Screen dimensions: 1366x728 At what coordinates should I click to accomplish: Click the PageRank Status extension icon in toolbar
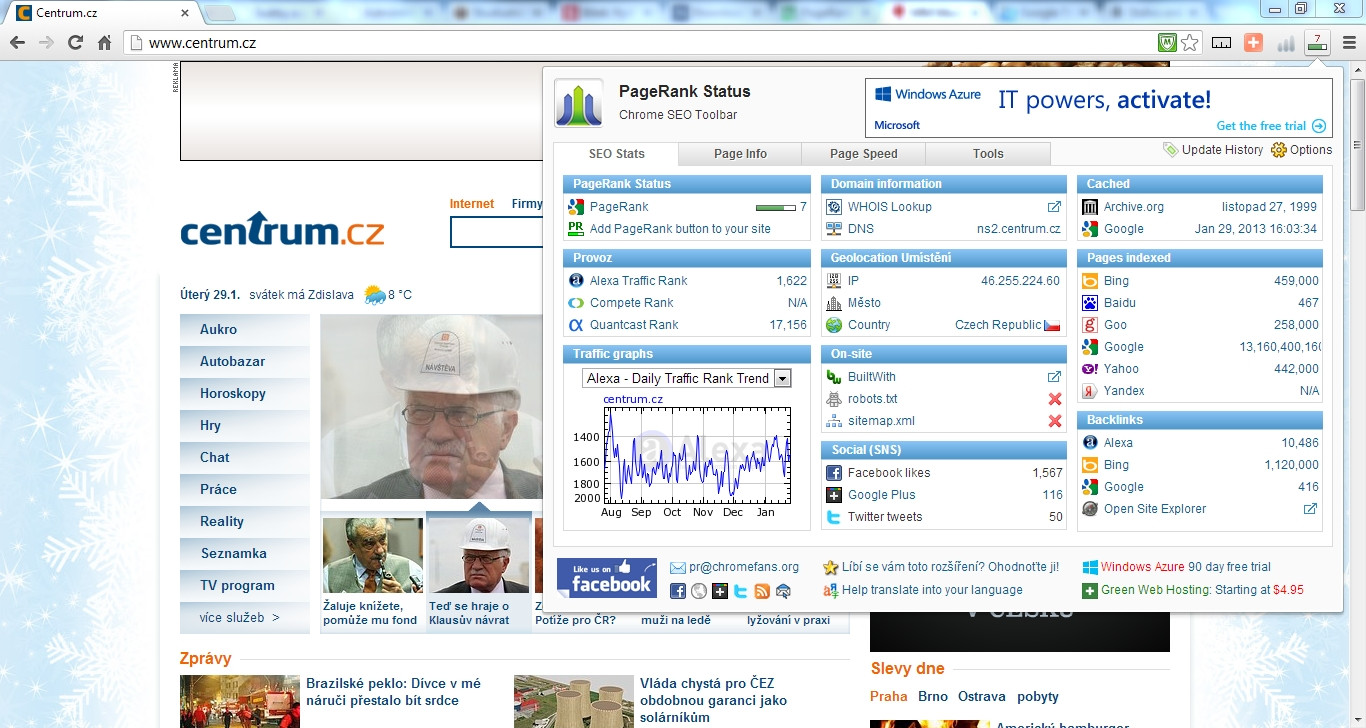1318,43
